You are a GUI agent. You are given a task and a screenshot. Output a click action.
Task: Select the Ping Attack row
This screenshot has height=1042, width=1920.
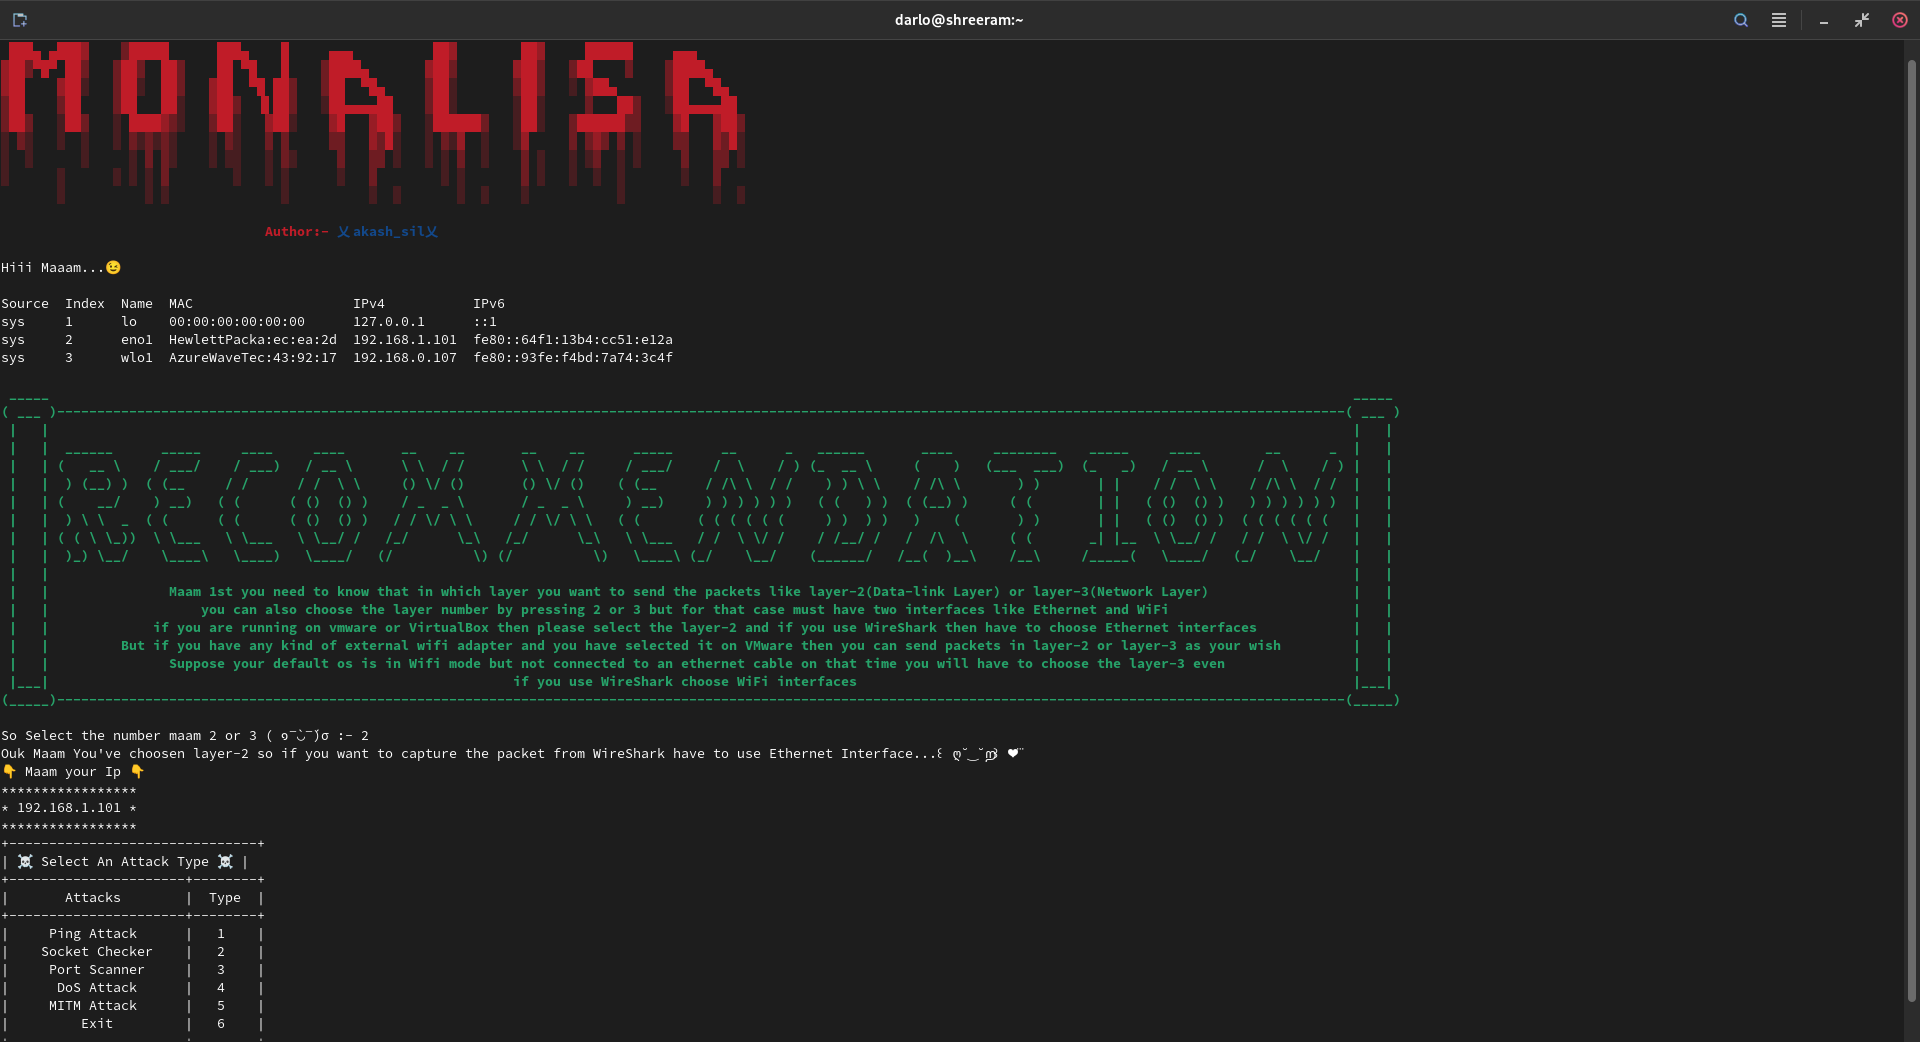[x=93, y=934]
